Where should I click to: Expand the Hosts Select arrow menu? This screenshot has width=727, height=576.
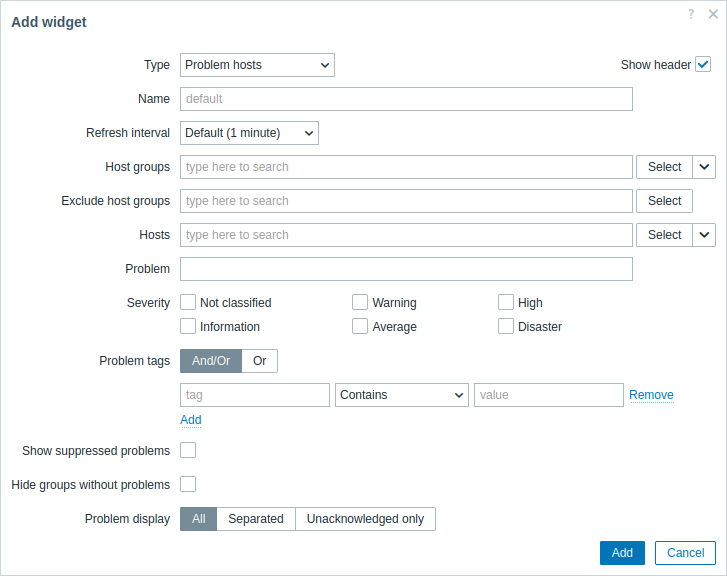(x=704, y=235)
